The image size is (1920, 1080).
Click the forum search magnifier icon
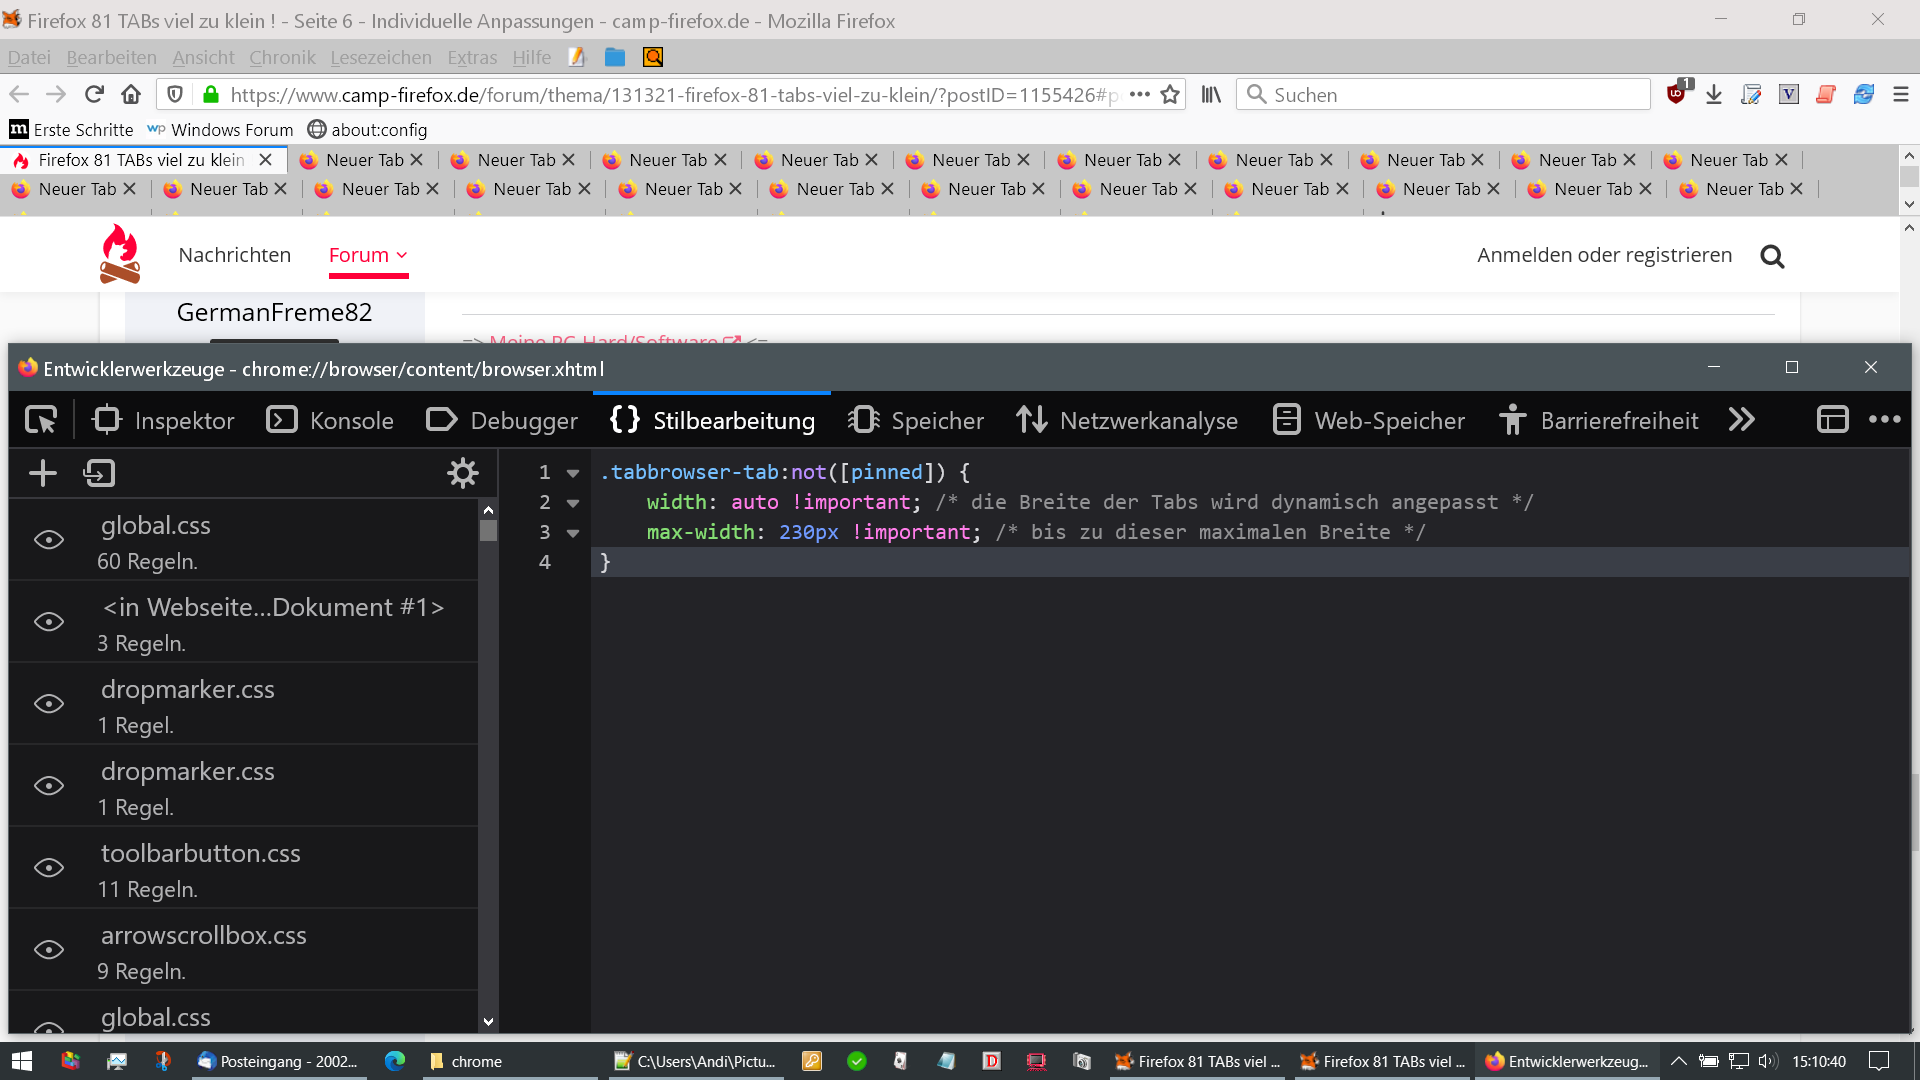click(1772, 257)
